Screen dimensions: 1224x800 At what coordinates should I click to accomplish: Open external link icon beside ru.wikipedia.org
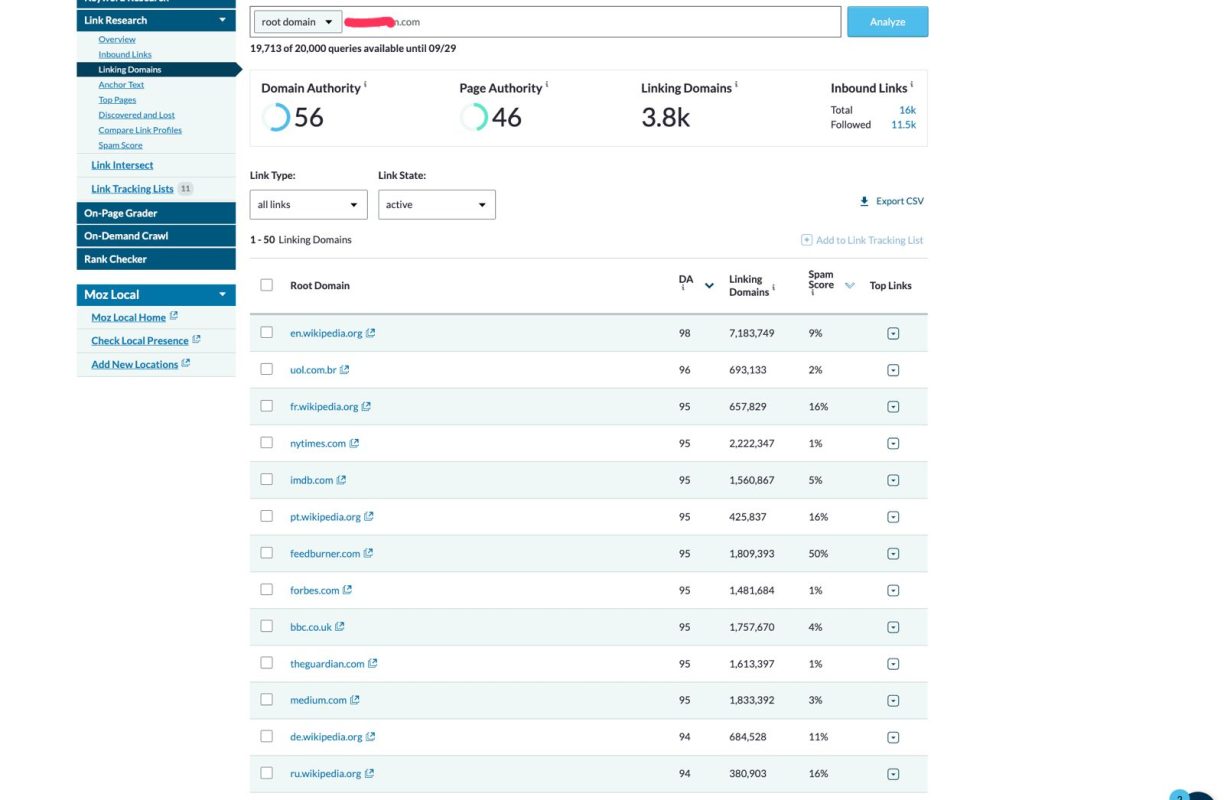click(369, 773)
